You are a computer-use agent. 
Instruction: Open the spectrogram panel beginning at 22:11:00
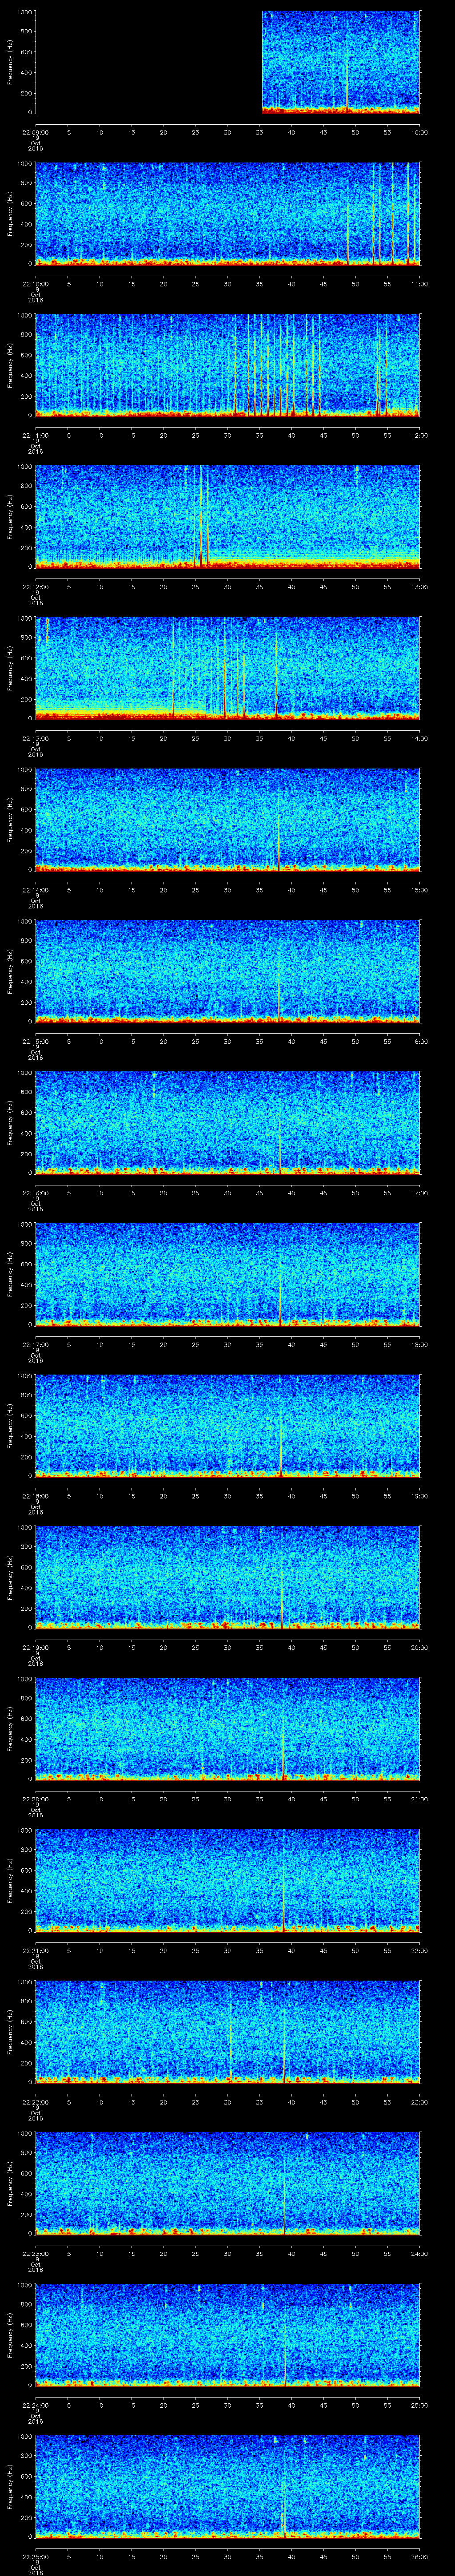click(228, 365)
